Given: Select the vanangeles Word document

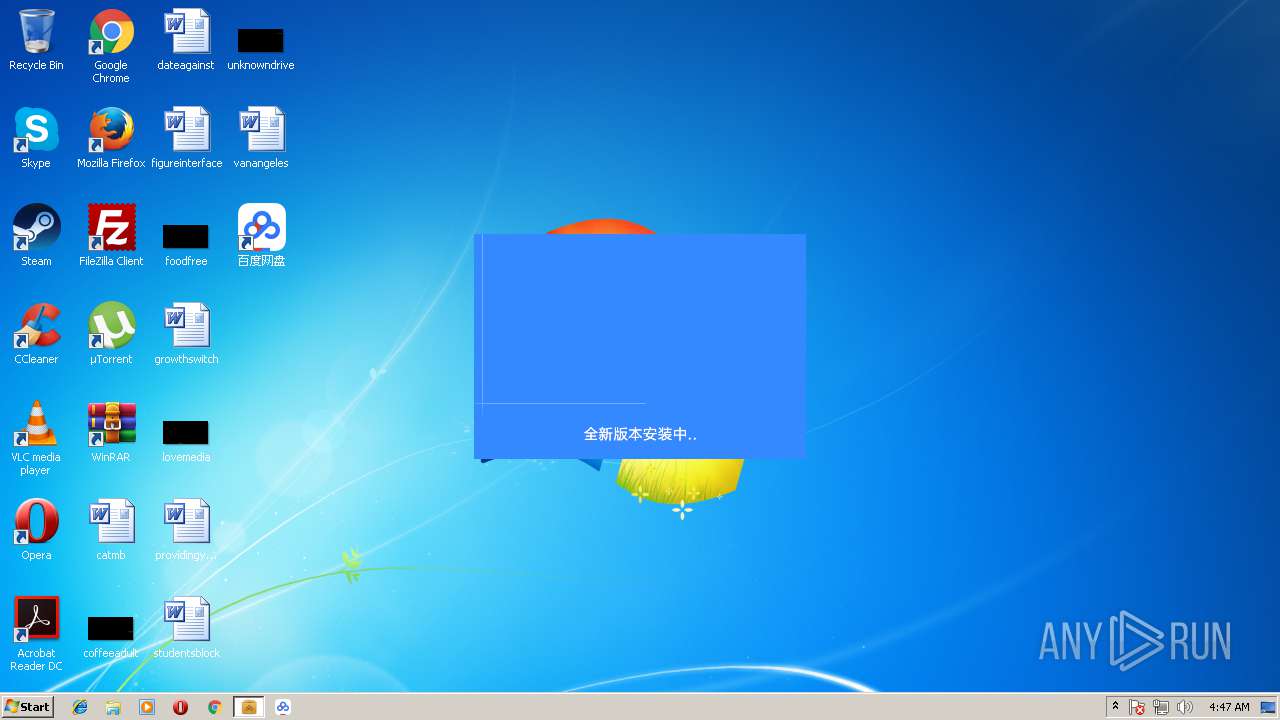Looking at the screenshot, I should coord(261,138).
